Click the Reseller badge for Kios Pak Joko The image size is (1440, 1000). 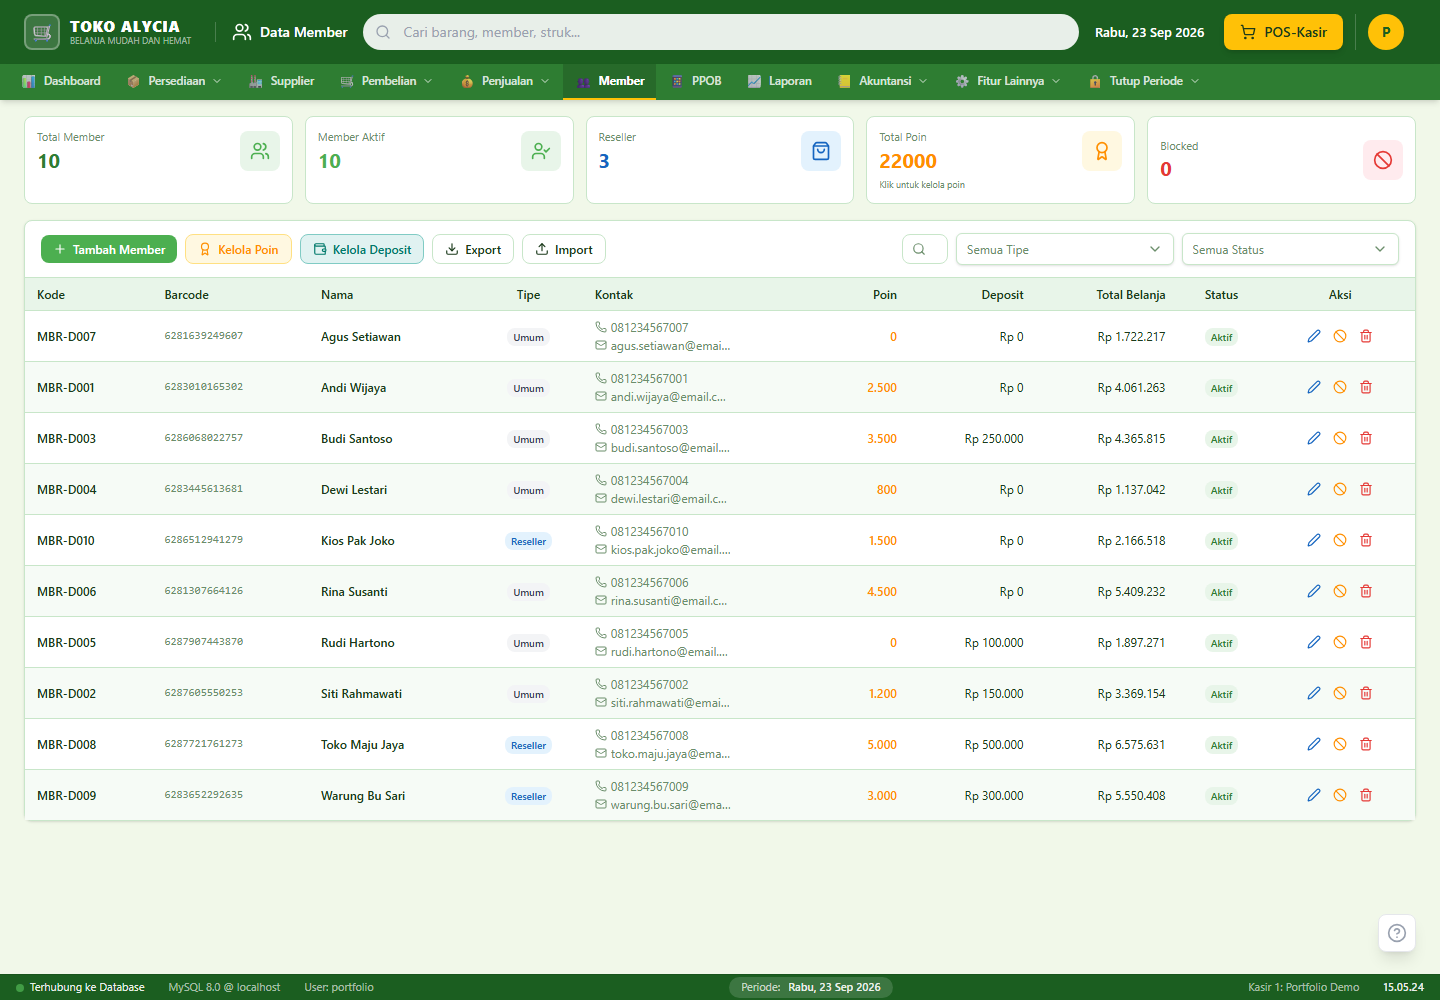(528, 541)
